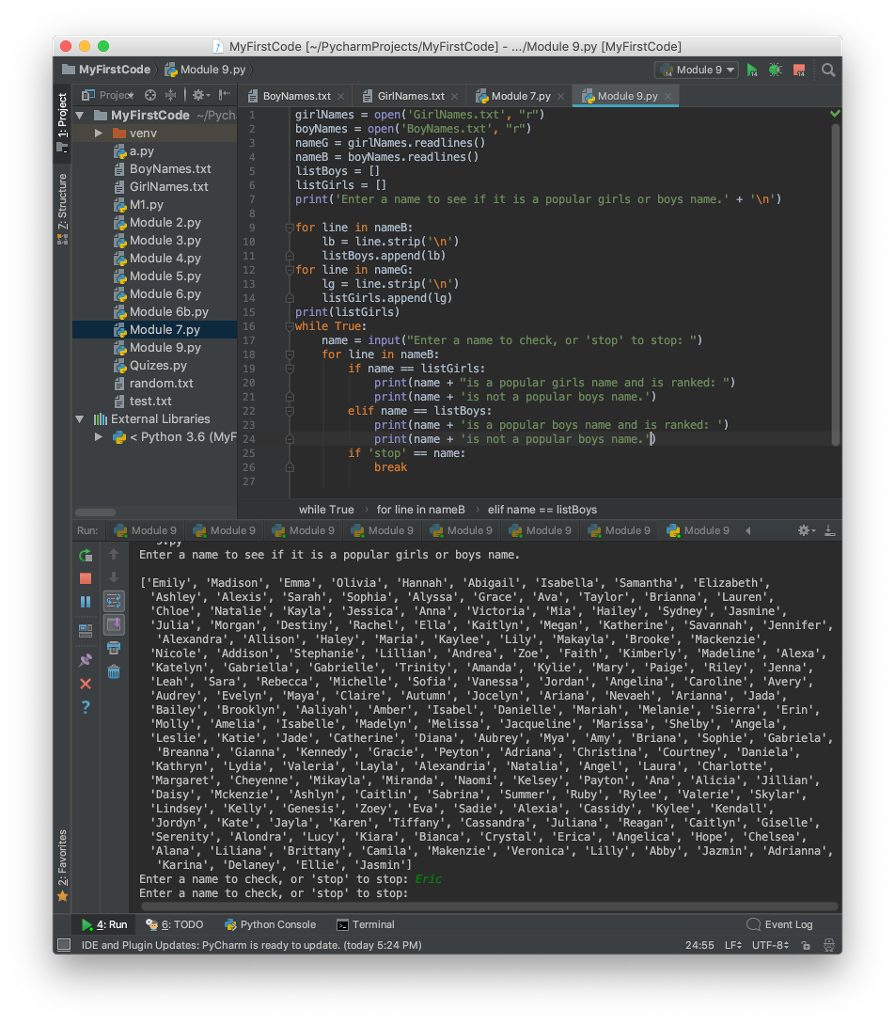Close the run tab with the red X
Viewport: 895px width, 1024px height.
tap(86, 684)
